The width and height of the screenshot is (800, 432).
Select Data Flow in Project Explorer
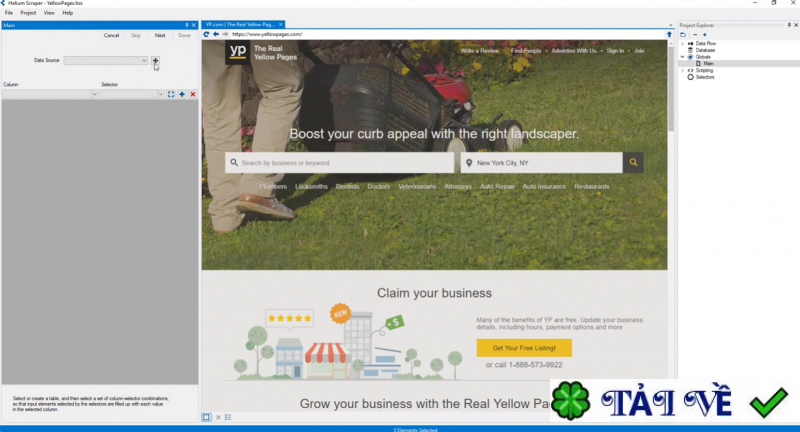click(706, 44)
